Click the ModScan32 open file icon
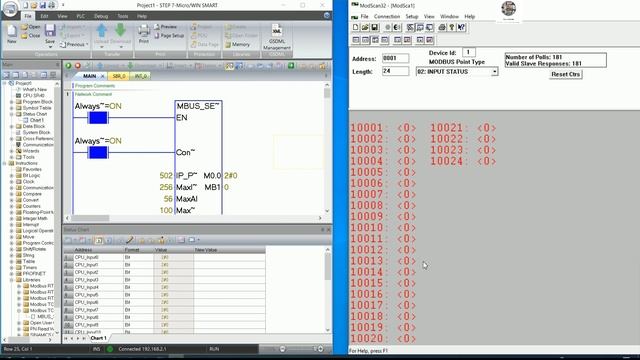Screen dimensions: 640x360 click(365, 27)
